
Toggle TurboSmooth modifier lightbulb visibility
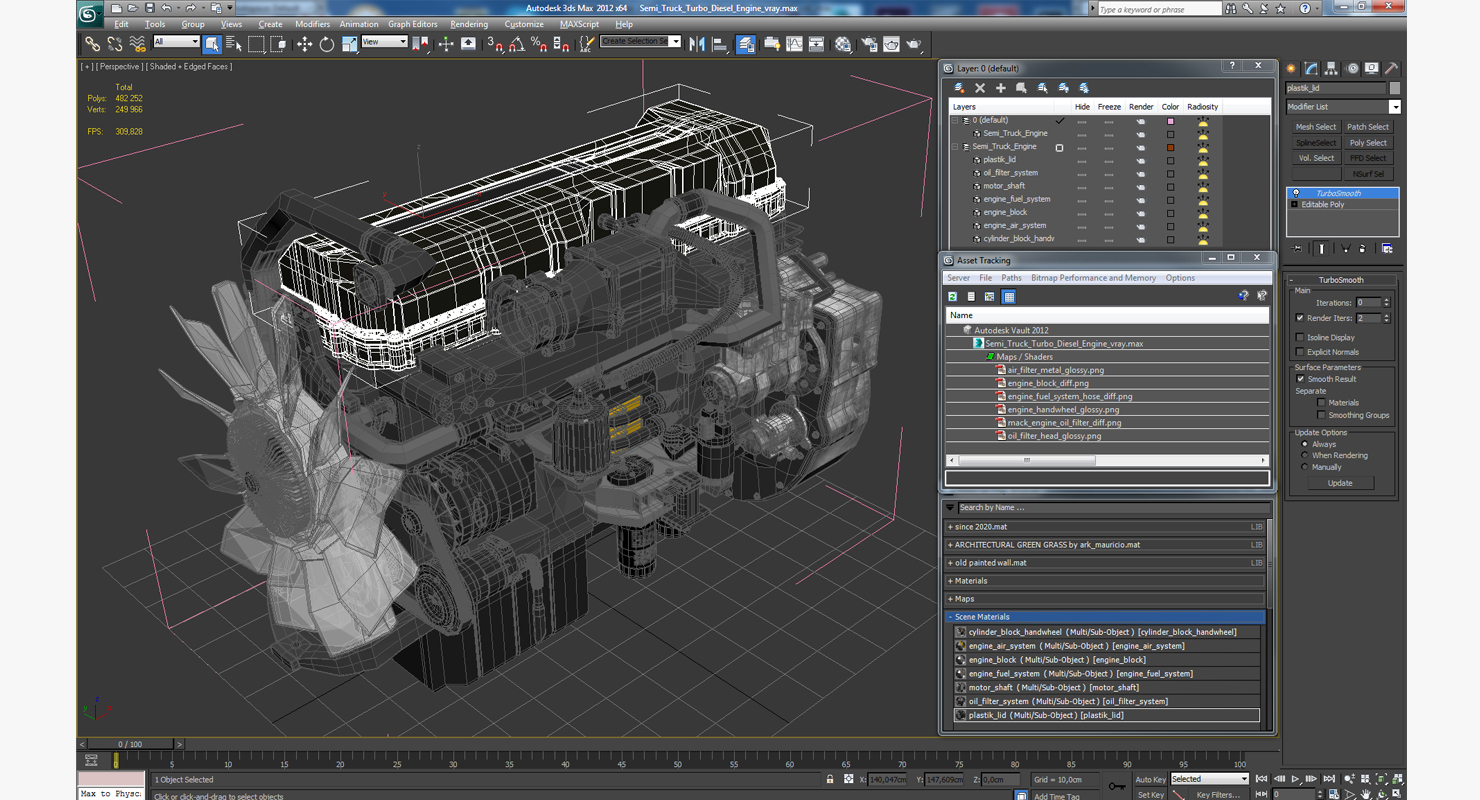coord(1296,193)
